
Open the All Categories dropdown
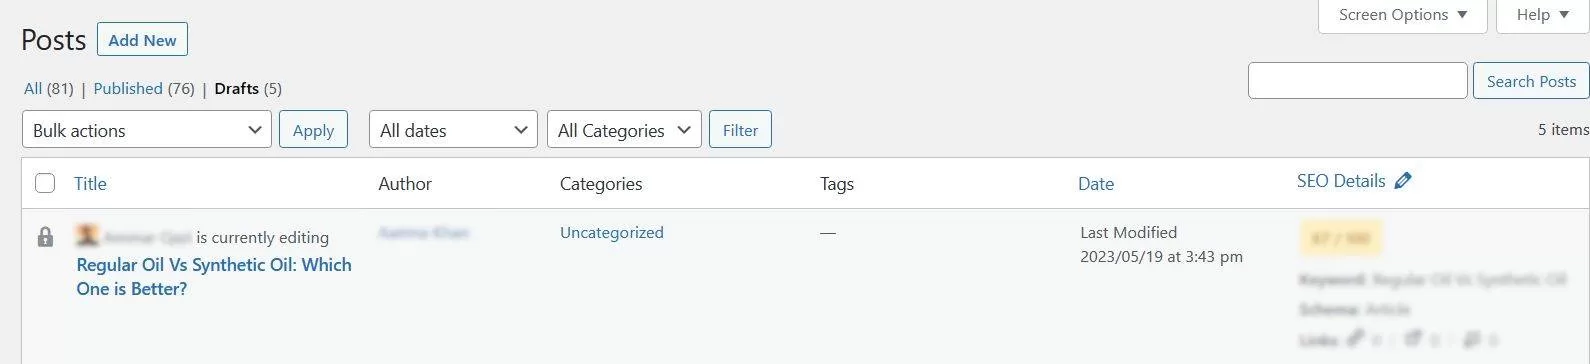click(624, 130)
